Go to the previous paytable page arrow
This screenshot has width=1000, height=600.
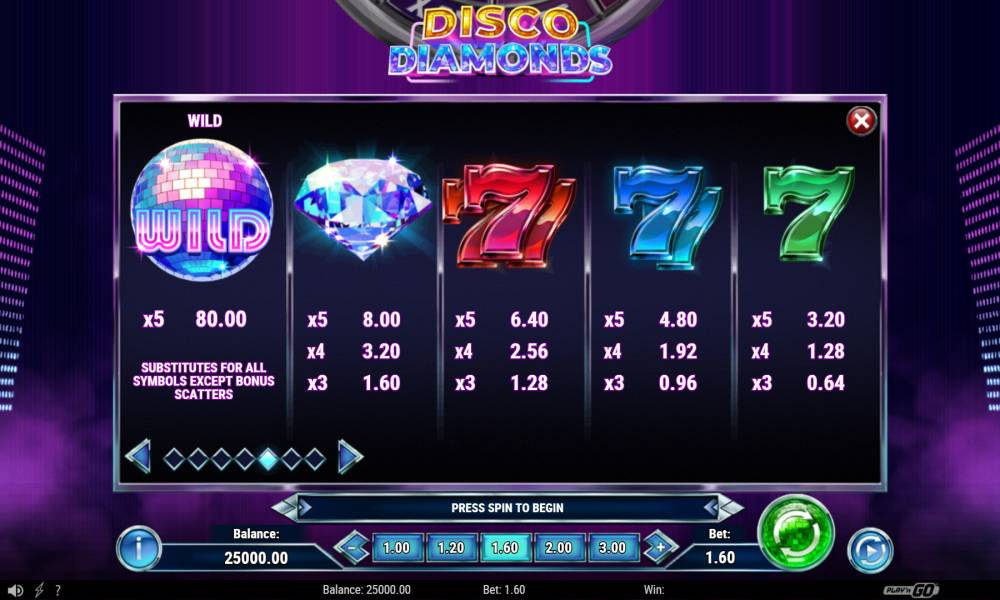point(138,457)
